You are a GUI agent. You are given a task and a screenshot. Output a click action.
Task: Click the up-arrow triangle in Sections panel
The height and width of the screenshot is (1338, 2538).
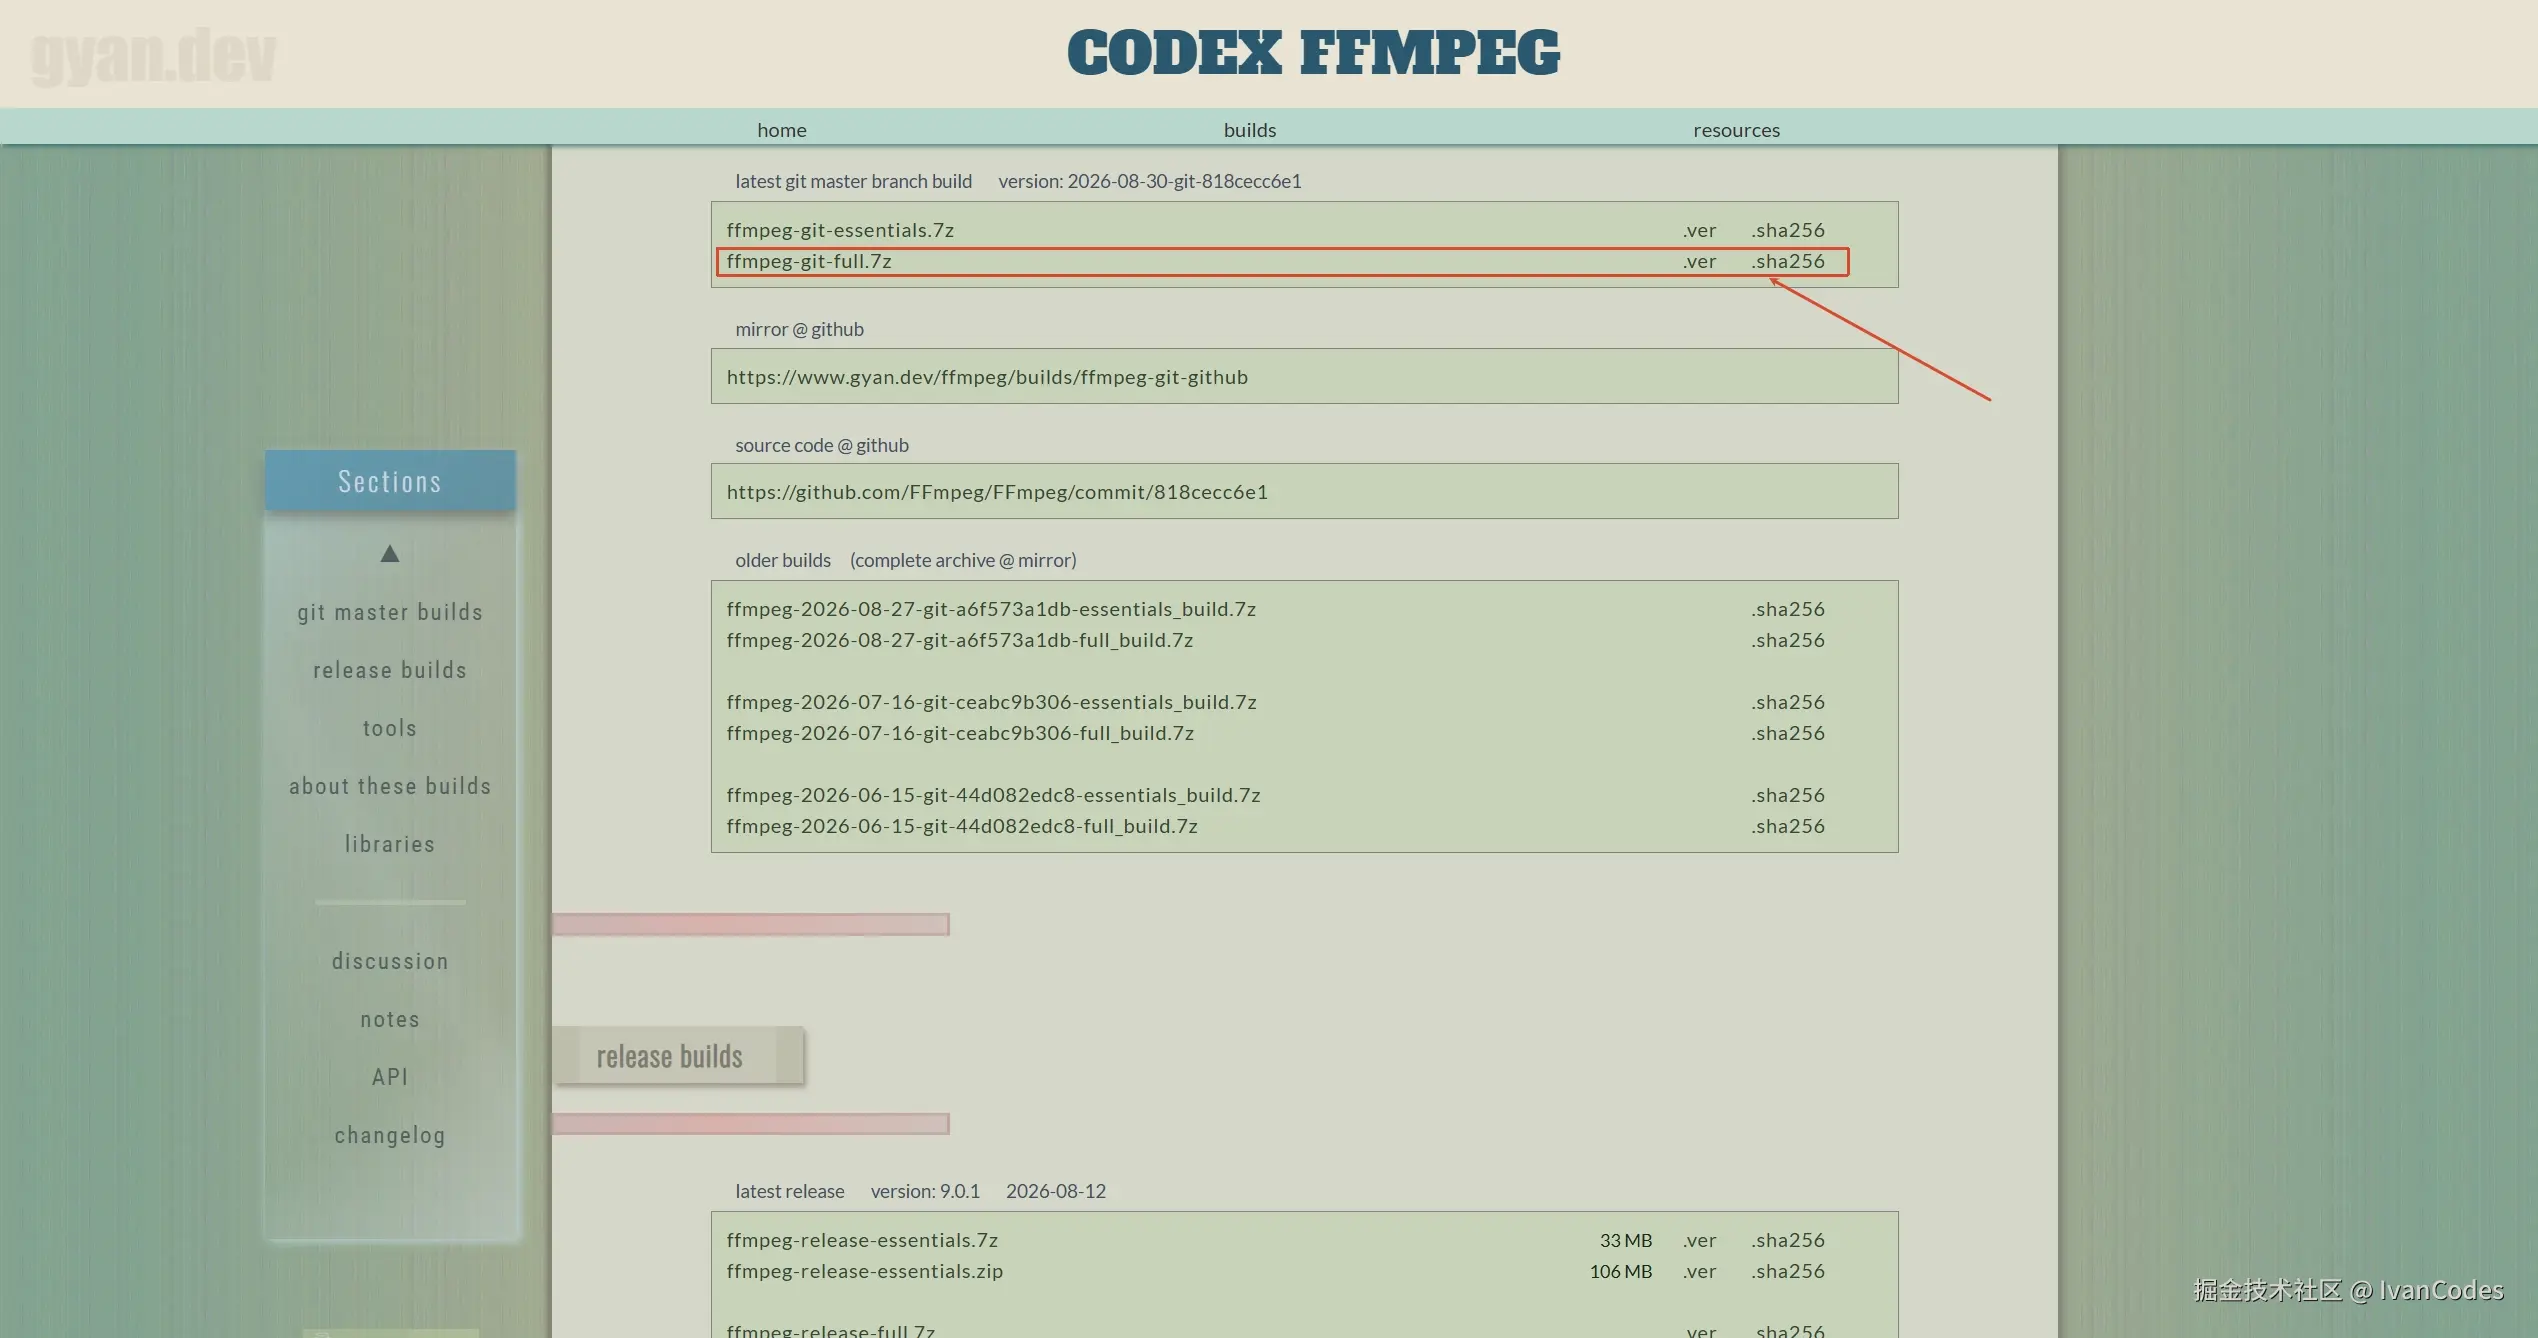(x=390, y=553)
